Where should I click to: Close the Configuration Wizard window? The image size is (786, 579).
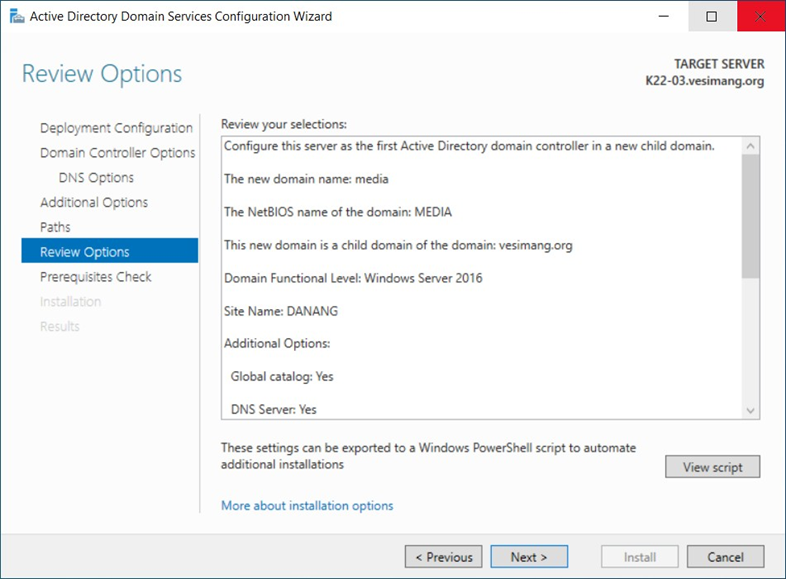(760, 17)
